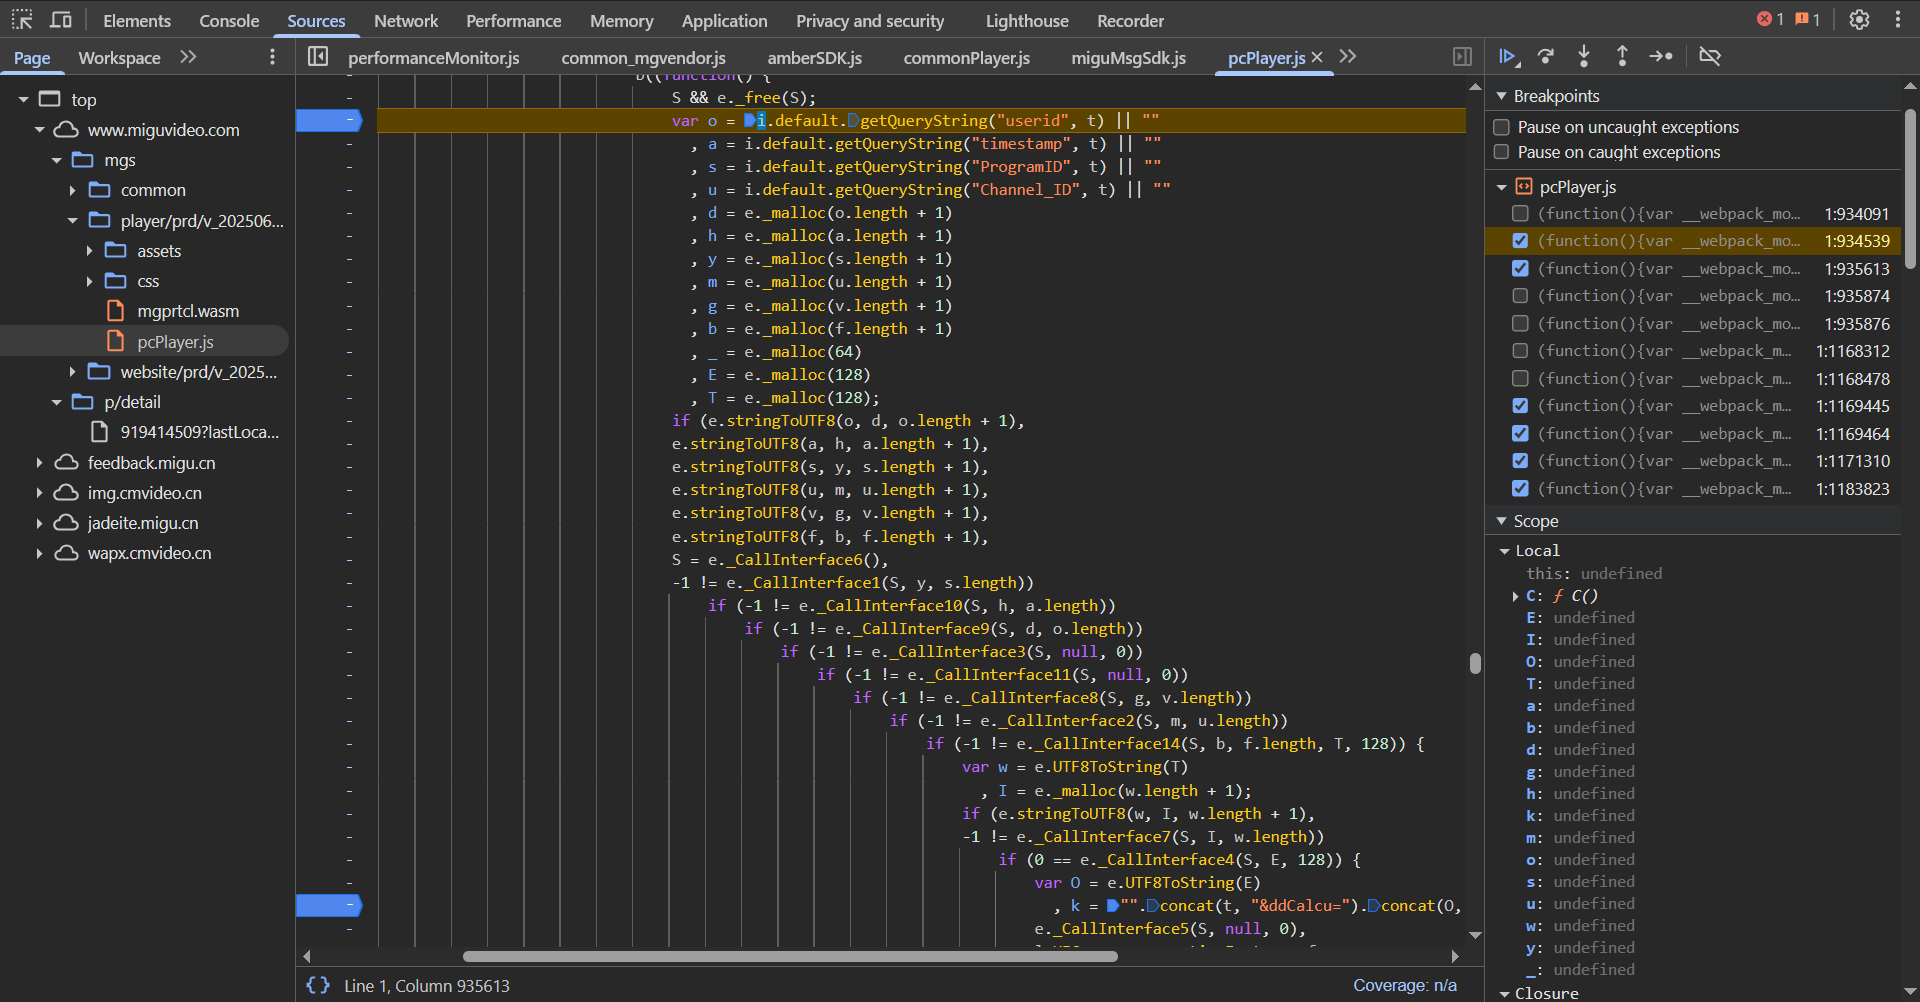Screen dimensions: 1920x1002
Task: Collapse the Scope section
Action: click(x=1501, y=521)
